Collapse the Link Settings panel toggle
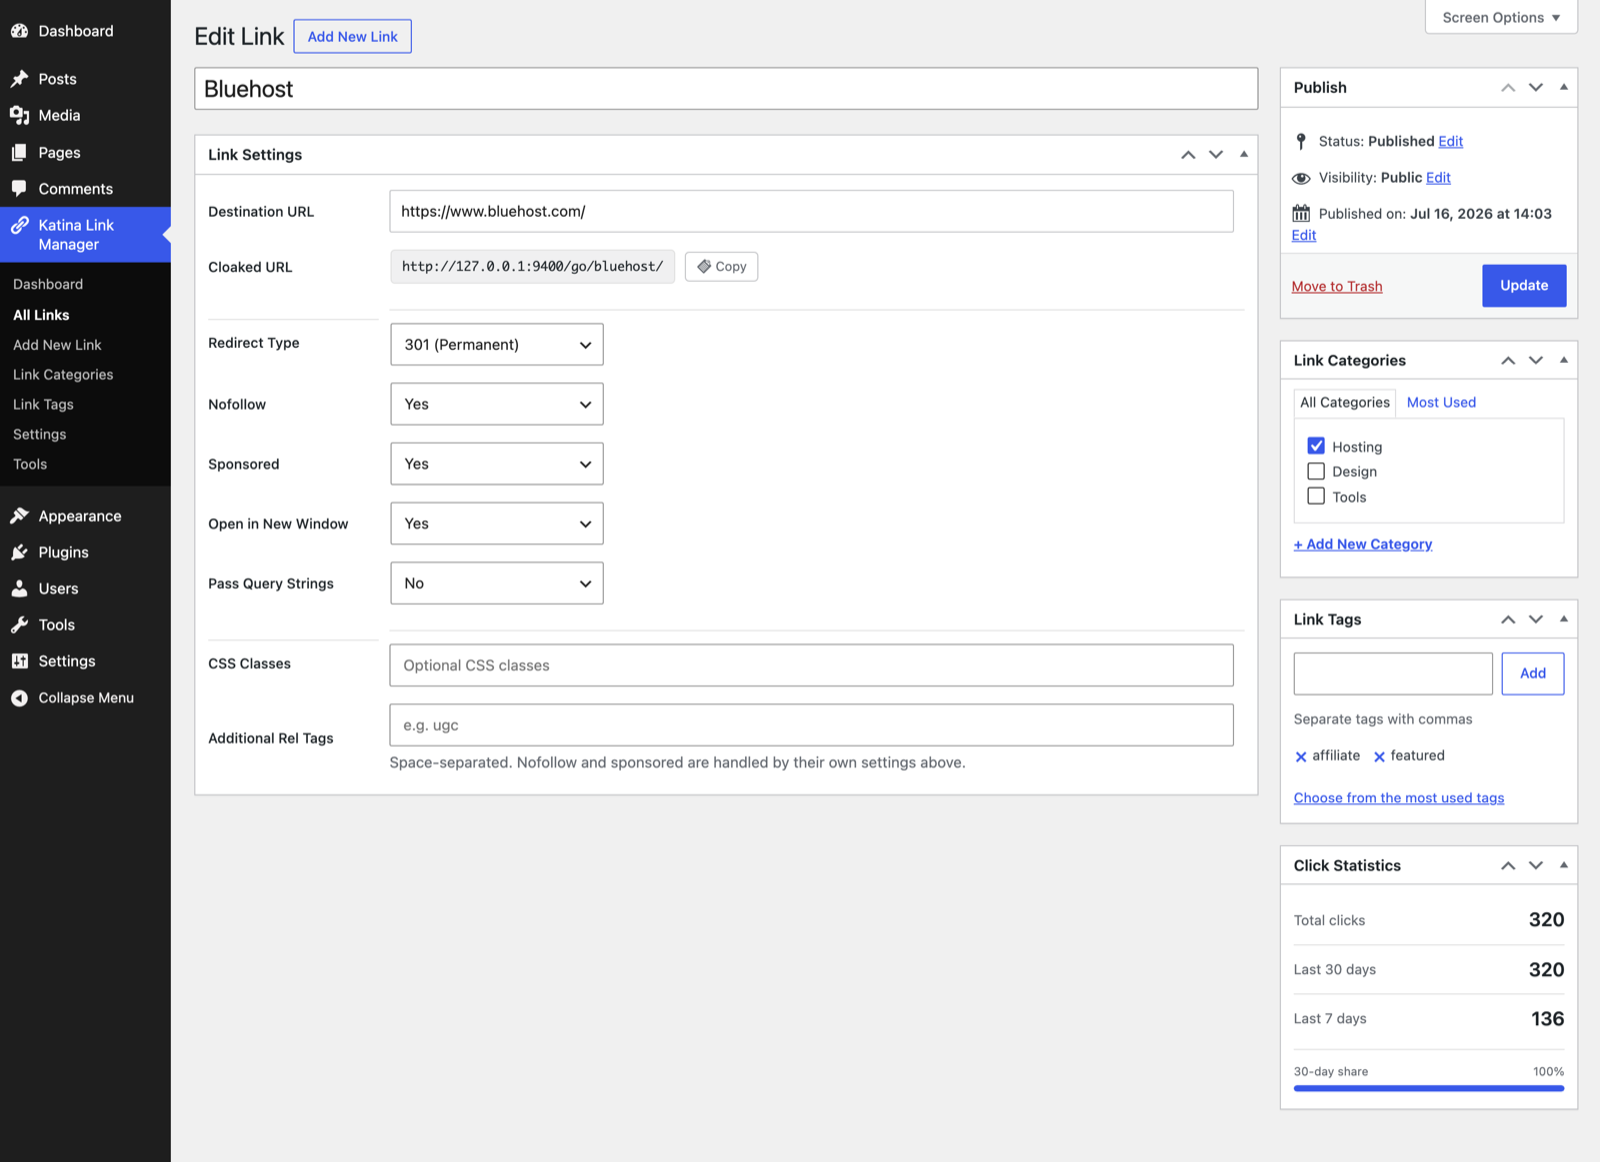The height and width of the screenshot is (1162, 1600). [x=1244, y=155]
